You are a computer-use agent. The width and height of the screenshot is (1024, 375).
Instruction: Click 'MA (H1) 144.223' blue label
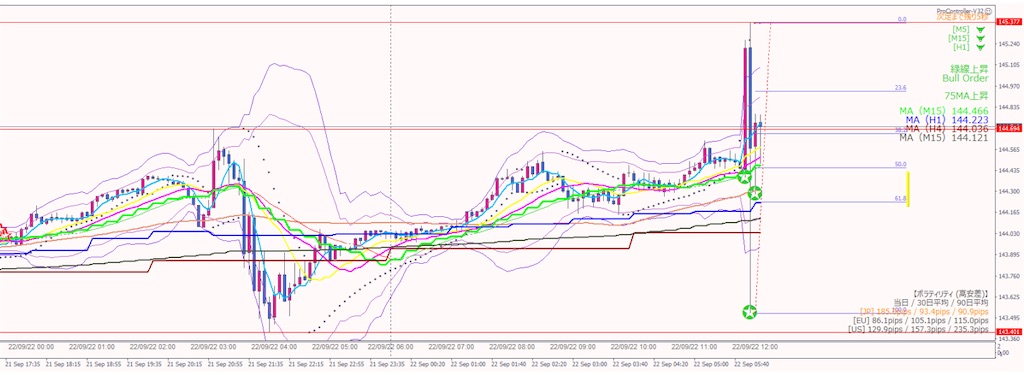(x=946, y=121)
